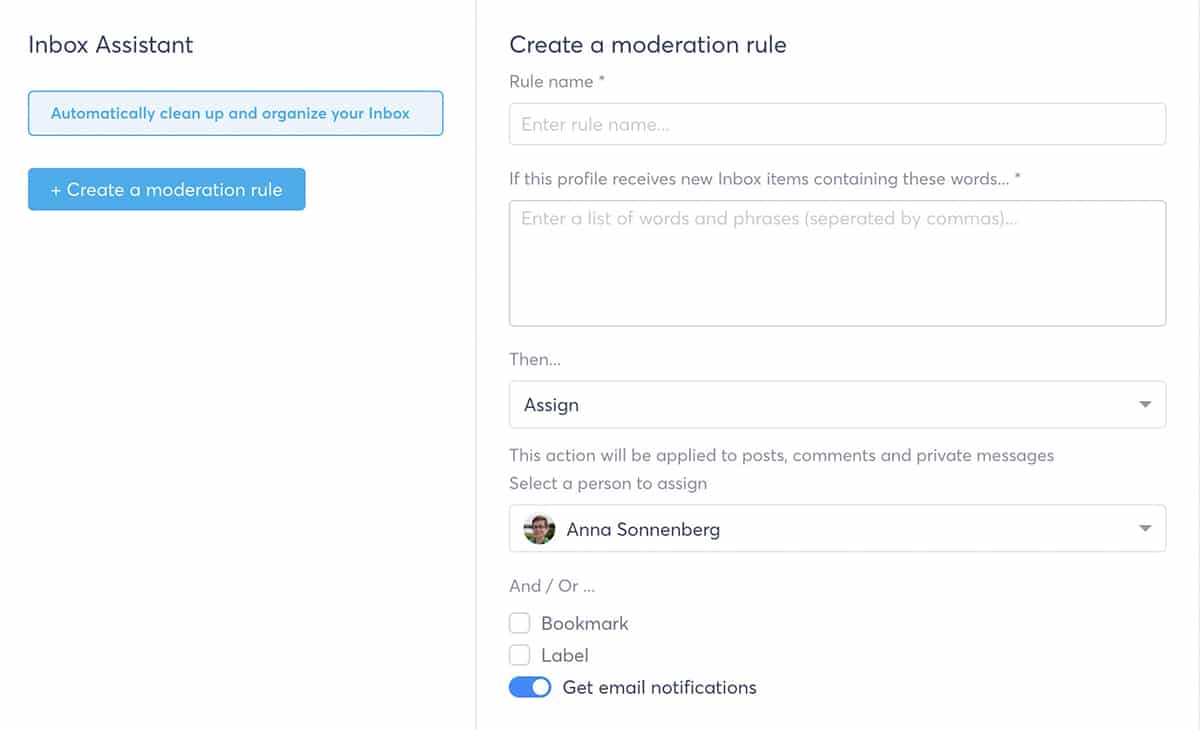Image resolution: width=1200 pixels, height=729 pixels.
Task: Open the Then action dropdown showing Assign
Action: point(836,405)
